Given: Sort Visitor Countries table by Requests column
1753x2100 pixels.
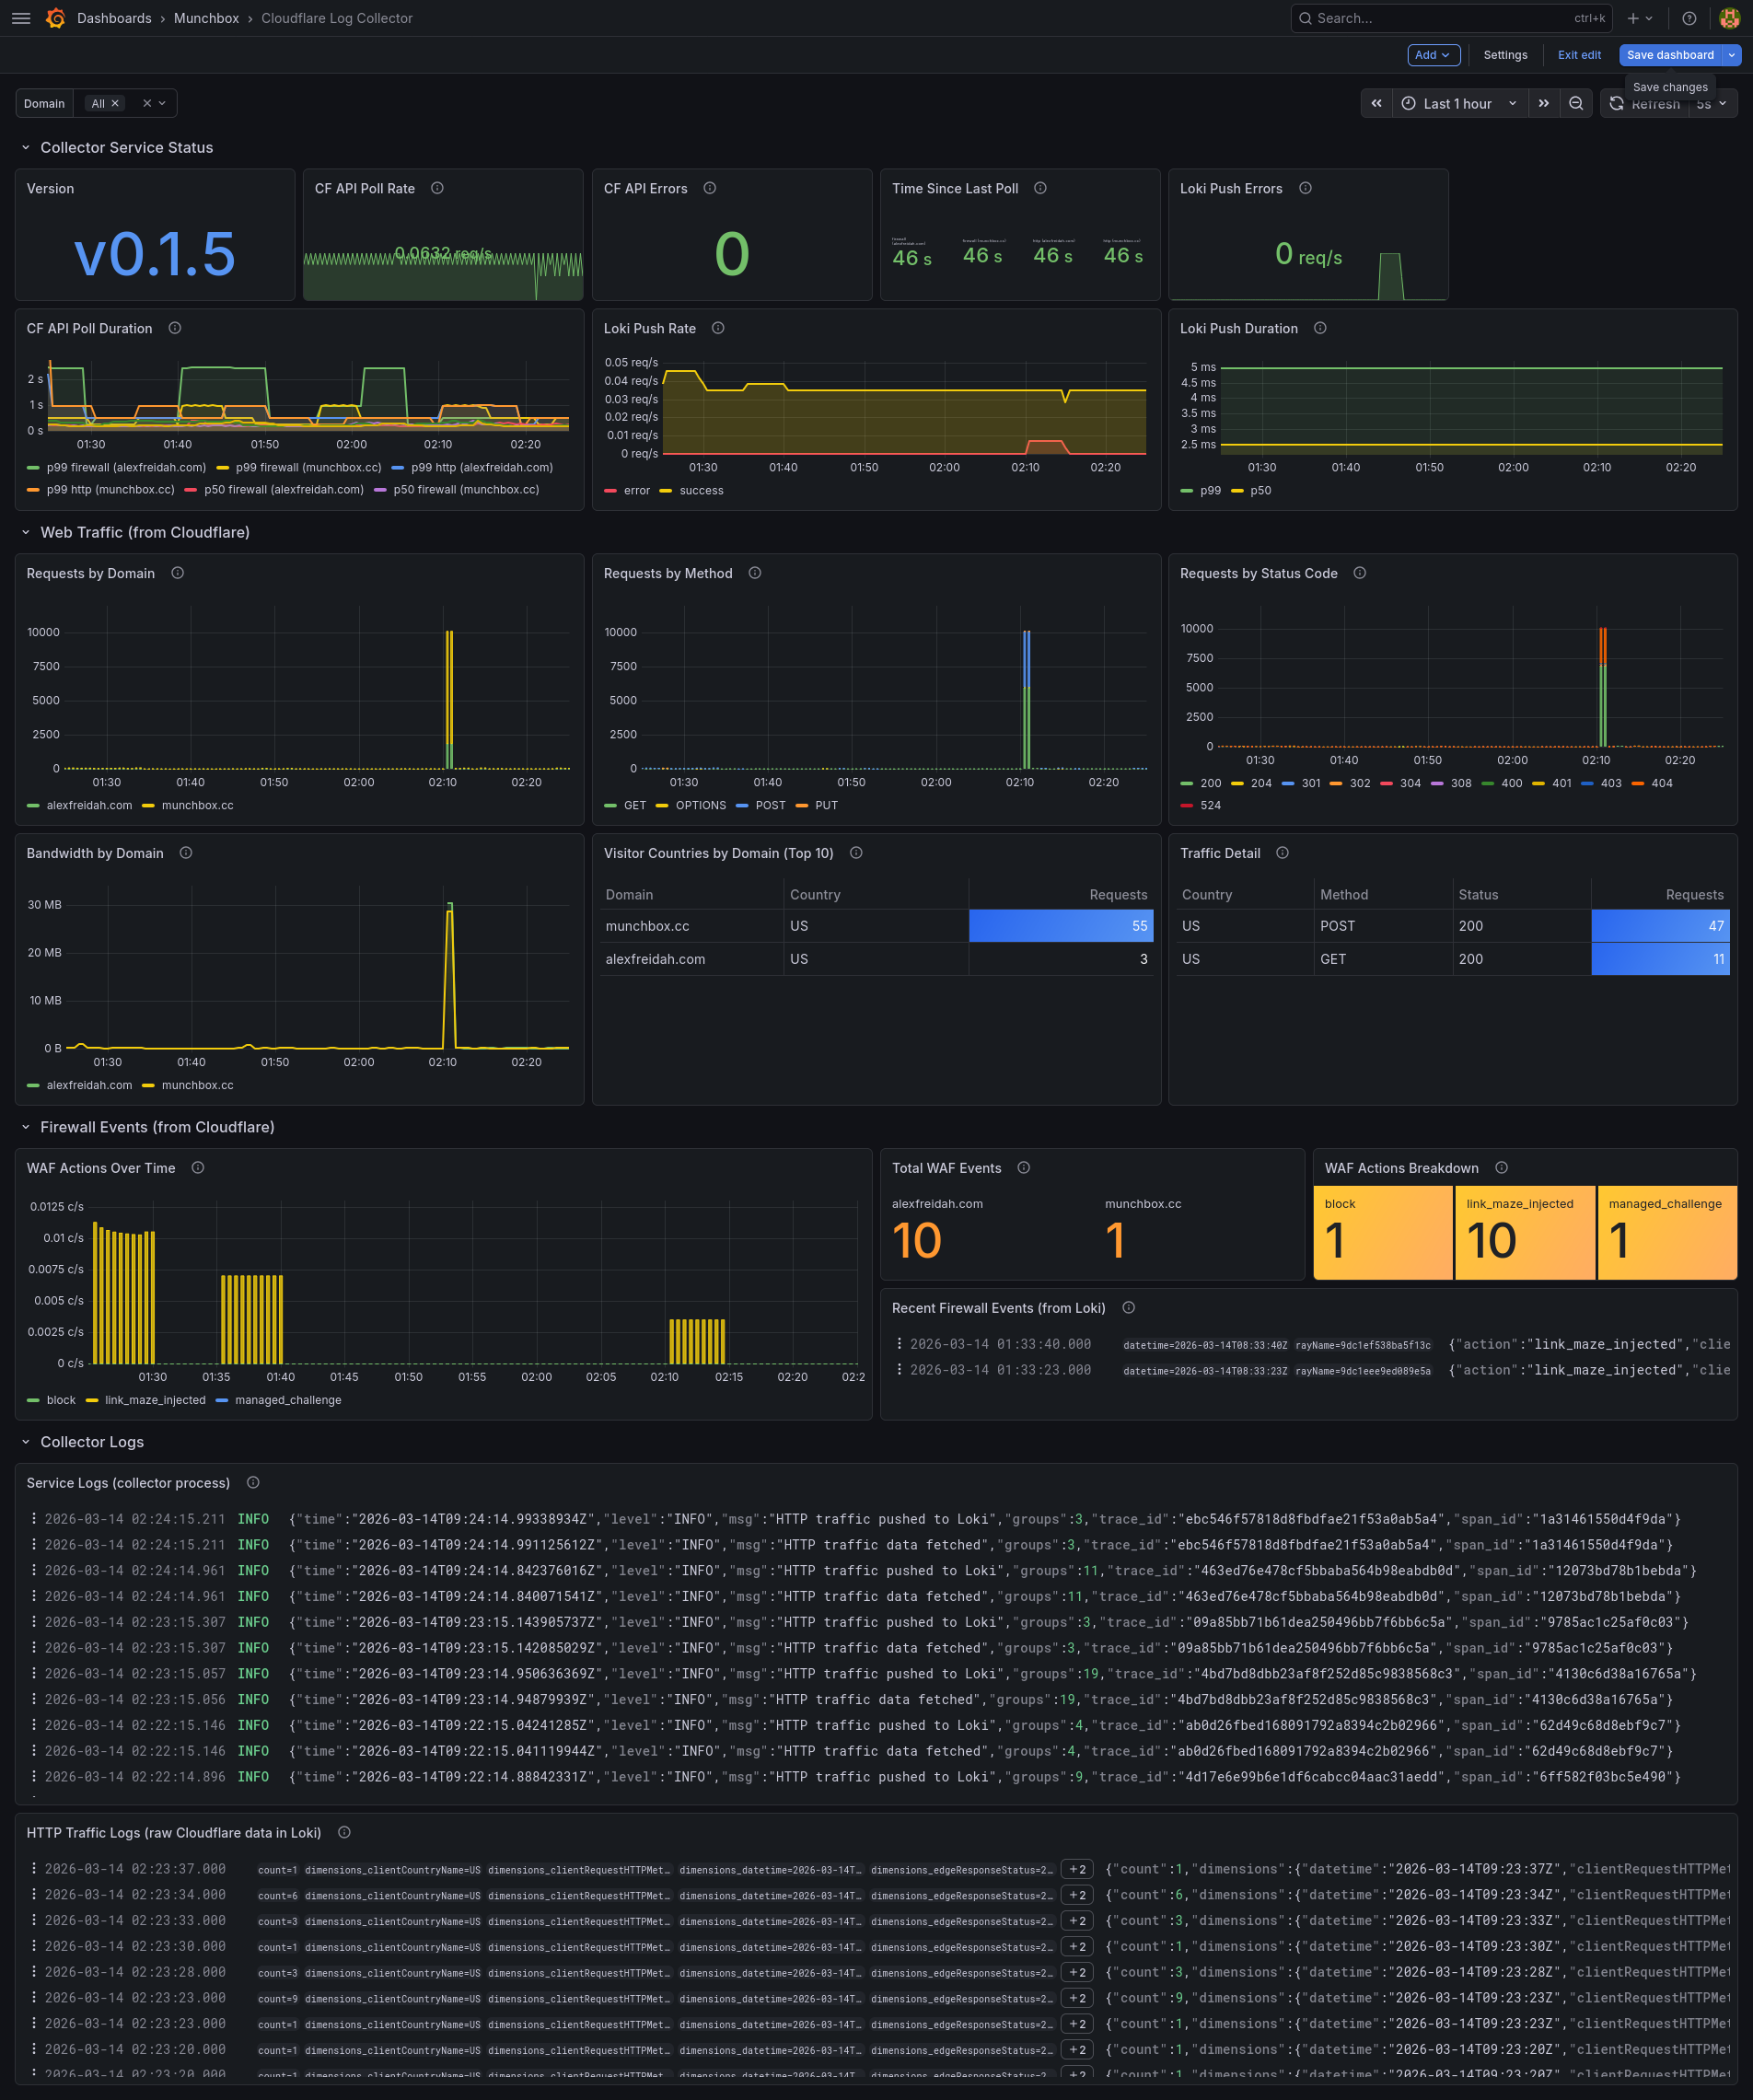Looking at the screenshot, I should coord(1118,895).
